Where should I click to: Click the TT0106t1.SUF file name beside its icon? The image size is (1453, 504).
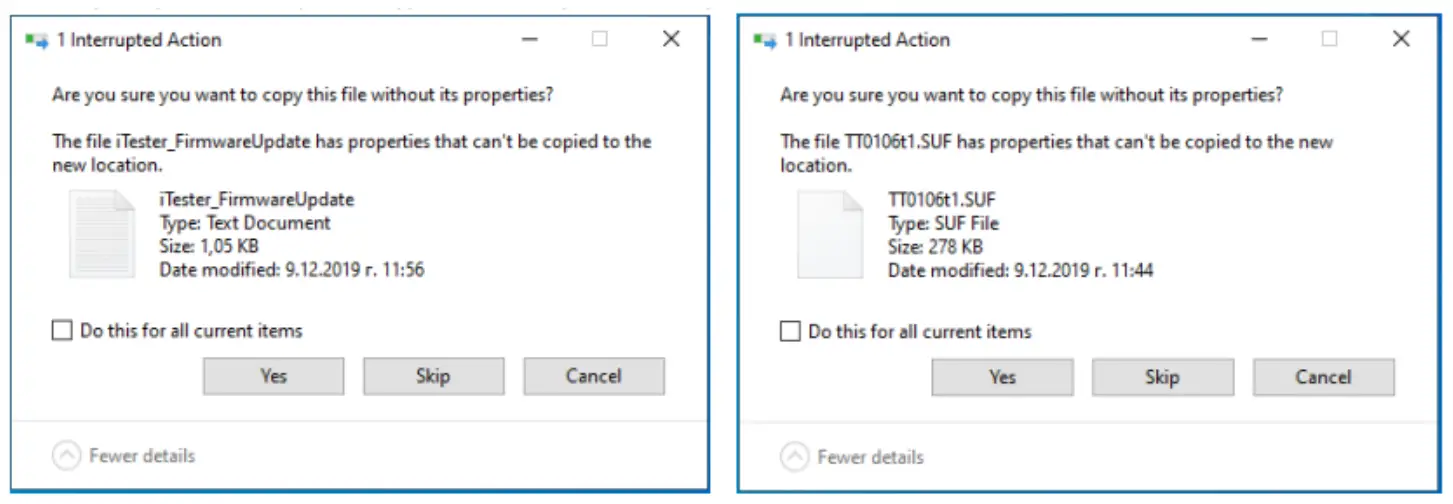pyautogui.click(x=941, y=199)
